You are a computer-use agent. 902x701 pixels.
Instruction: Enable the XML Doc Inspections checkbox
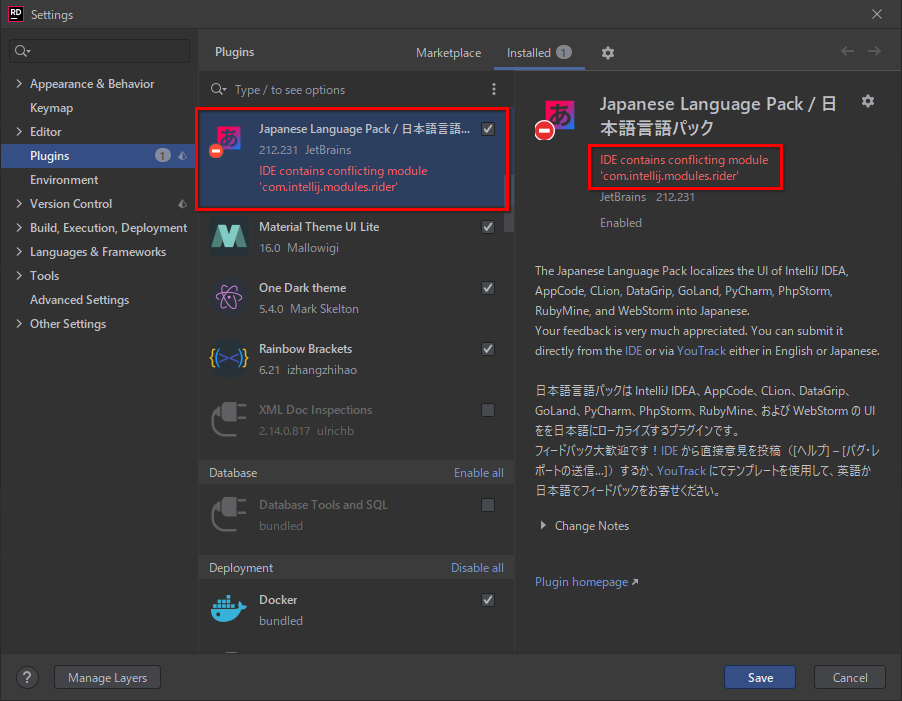coord(488,410)
